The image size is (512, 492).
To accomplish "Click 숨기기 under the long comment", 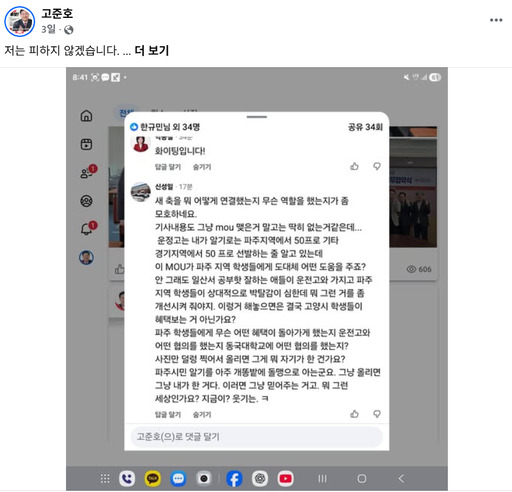I will coord(202,414).
